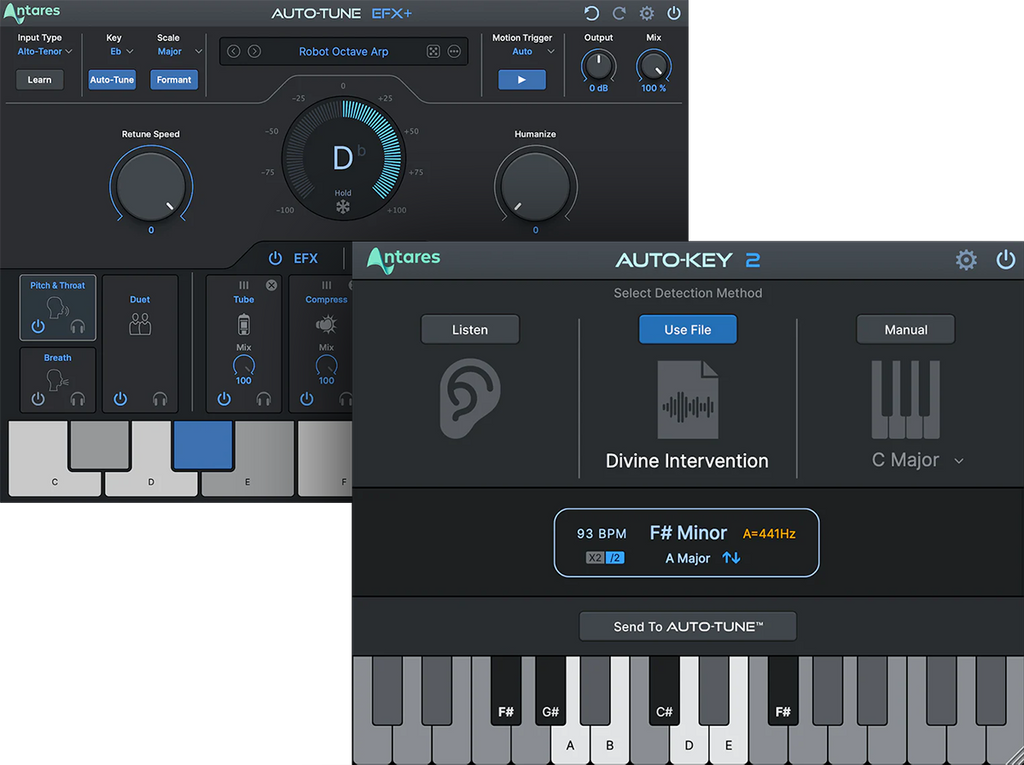Click the Pitch & Throat head icon
This screenshot has height=765, width=1024.
57,307
